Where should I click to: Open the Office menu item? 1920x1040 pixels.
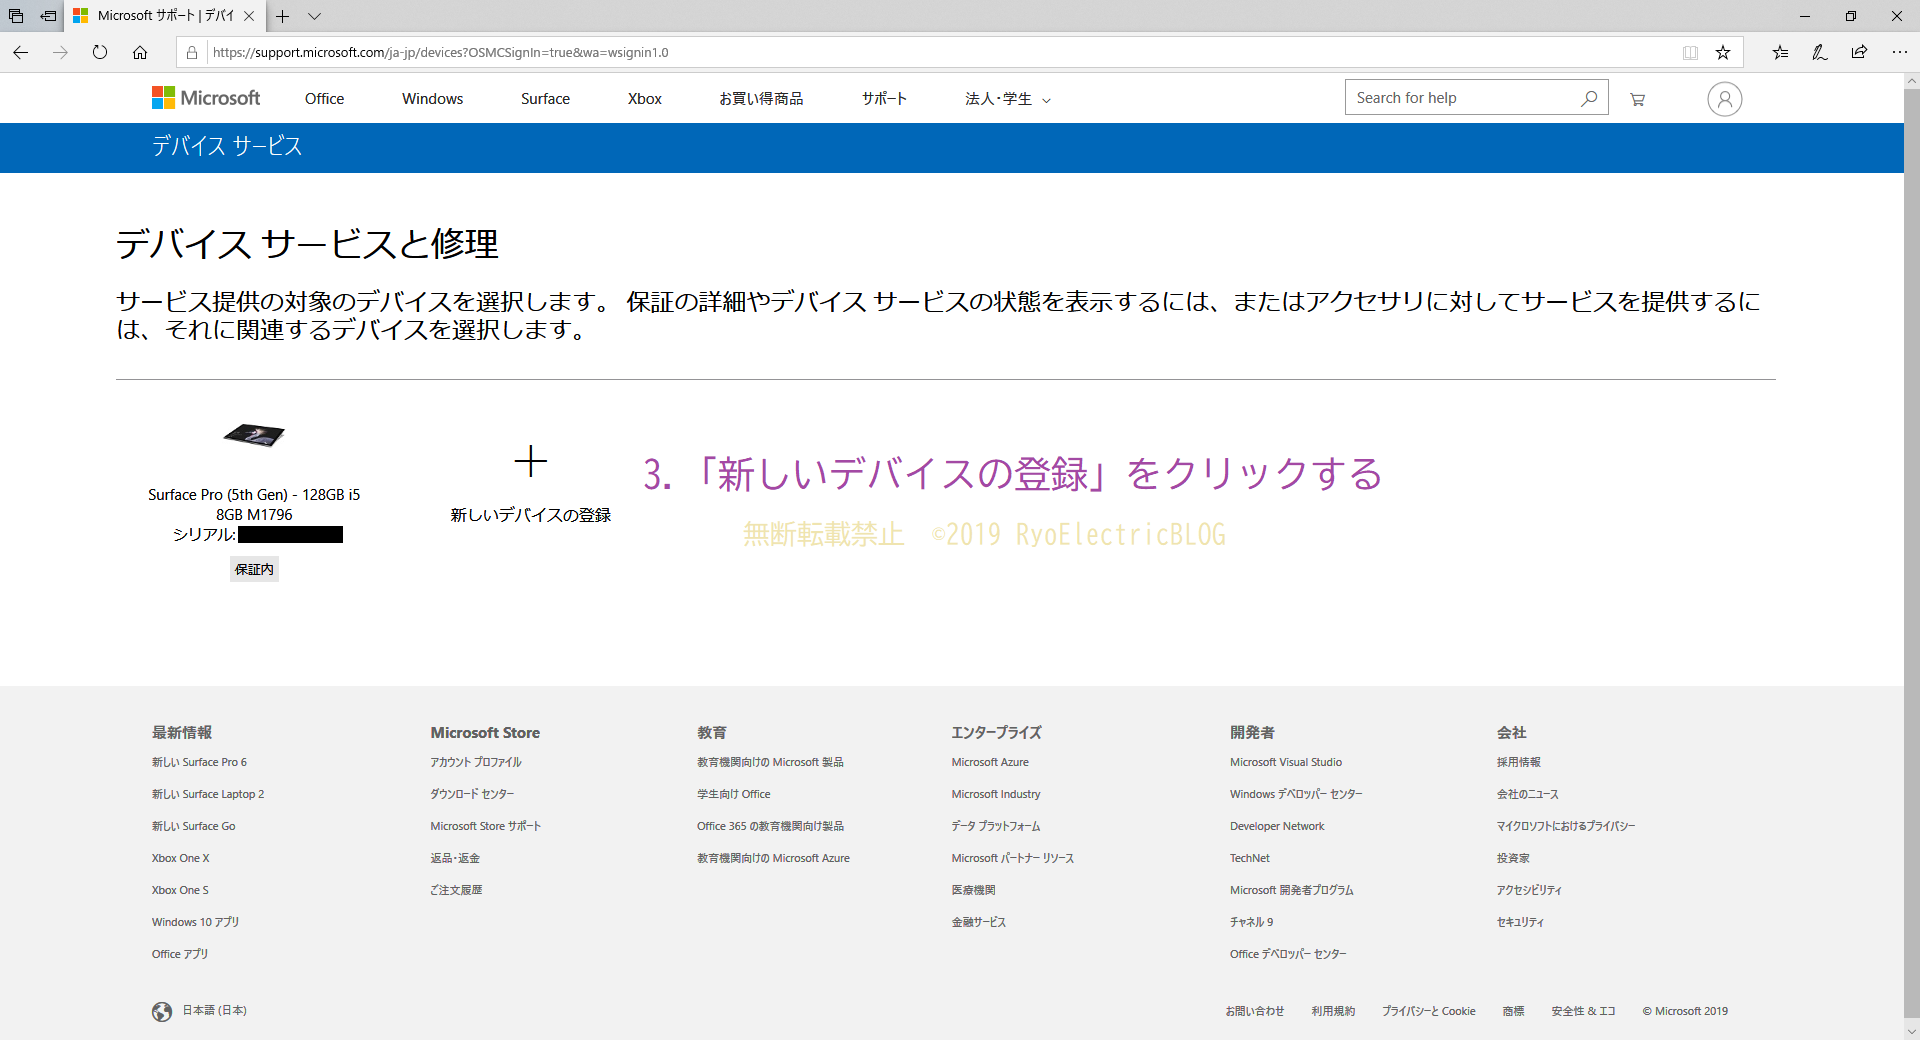(324, 99)
